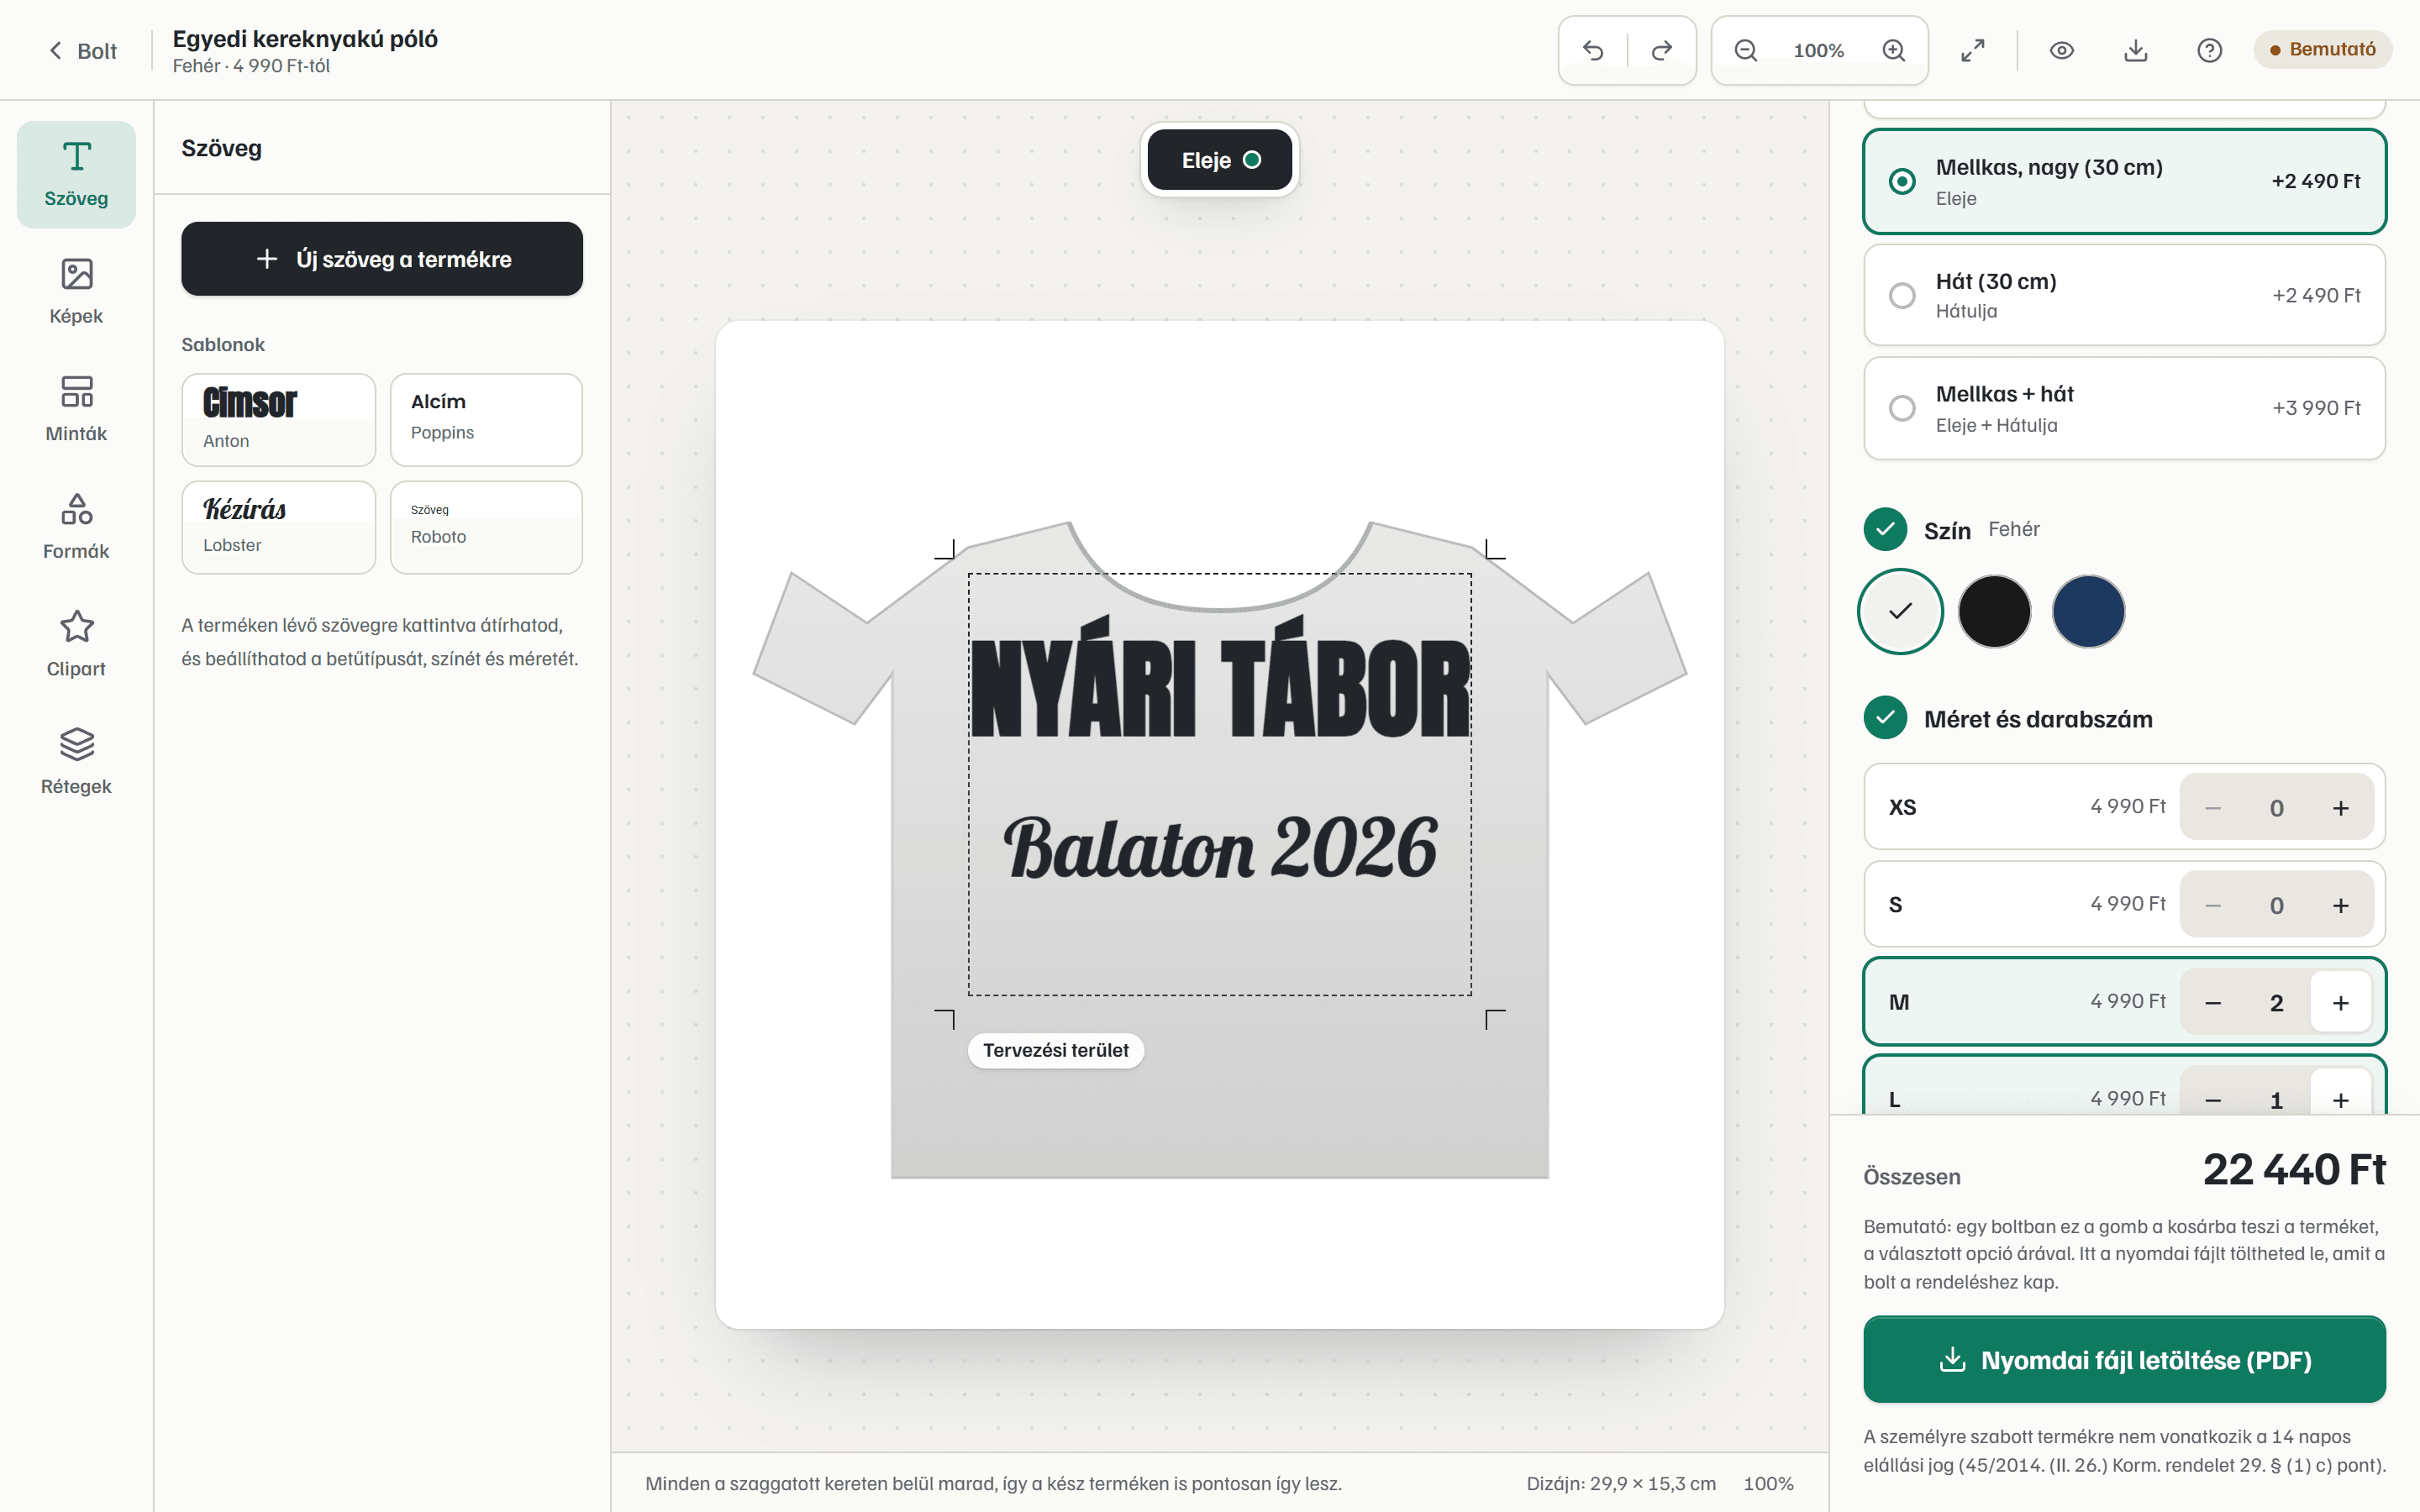The image size is (2420, 1512).
Task: Toggle the Eleje front view pill
Action: [1220, 160]
